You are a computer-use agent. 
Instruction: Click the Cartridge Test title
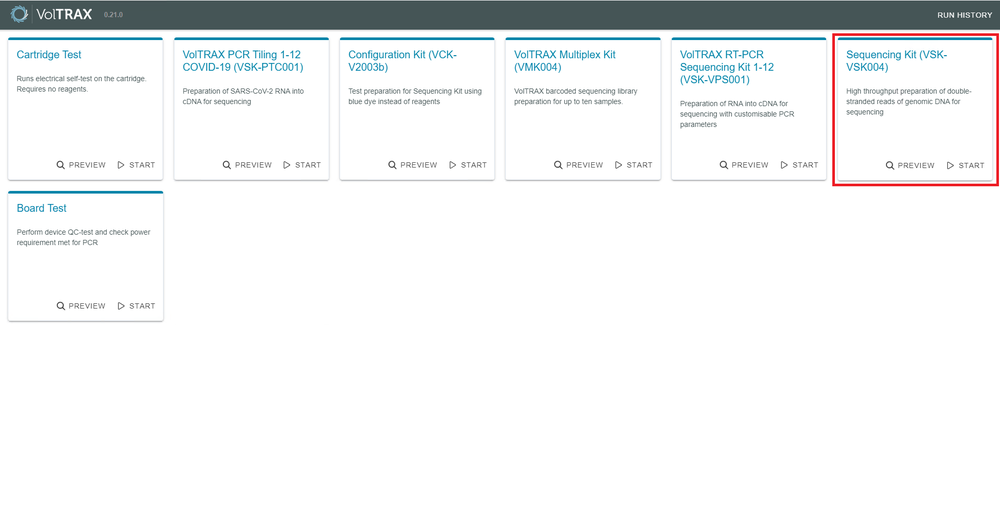click(49, 55)
